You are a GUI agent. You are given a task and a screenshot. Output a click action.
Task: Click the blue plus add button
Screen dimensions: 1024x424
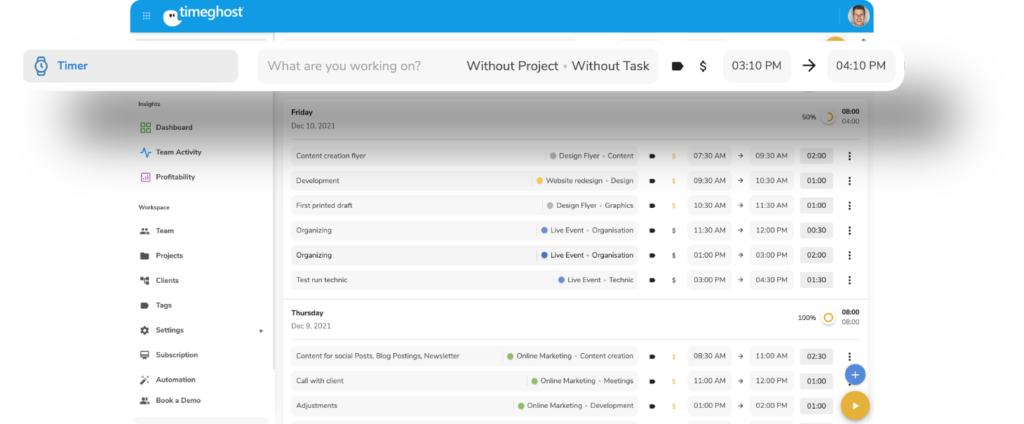pos(854,375)
